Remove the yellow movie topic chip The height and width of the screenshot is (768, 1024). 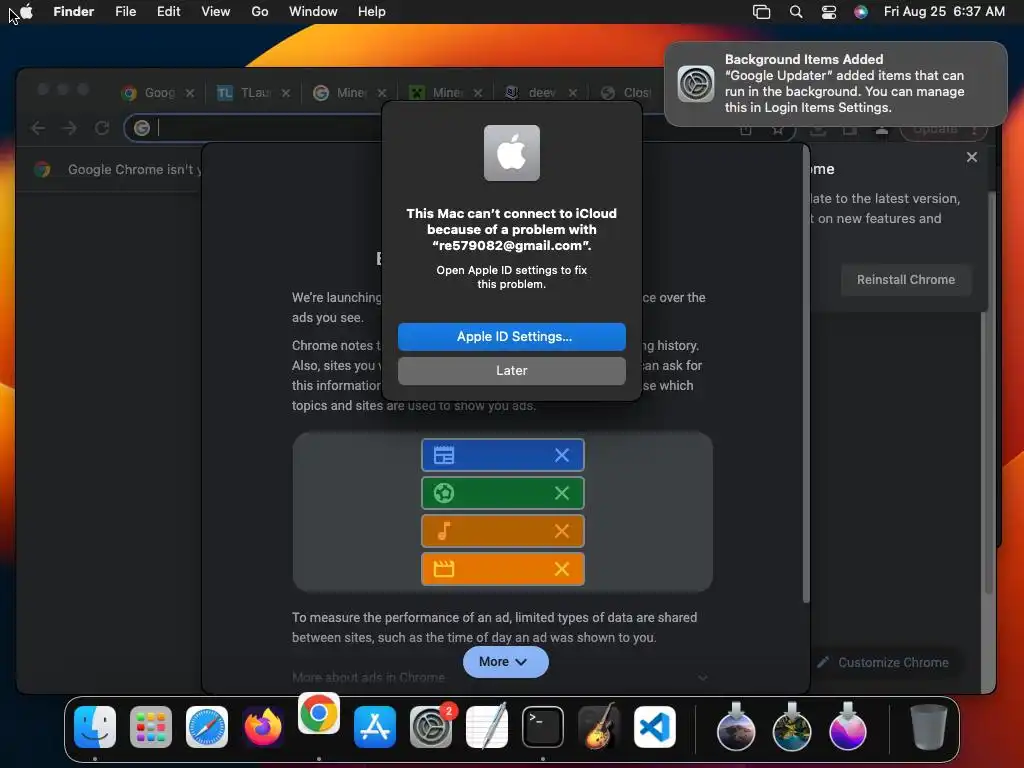[562, 569]
